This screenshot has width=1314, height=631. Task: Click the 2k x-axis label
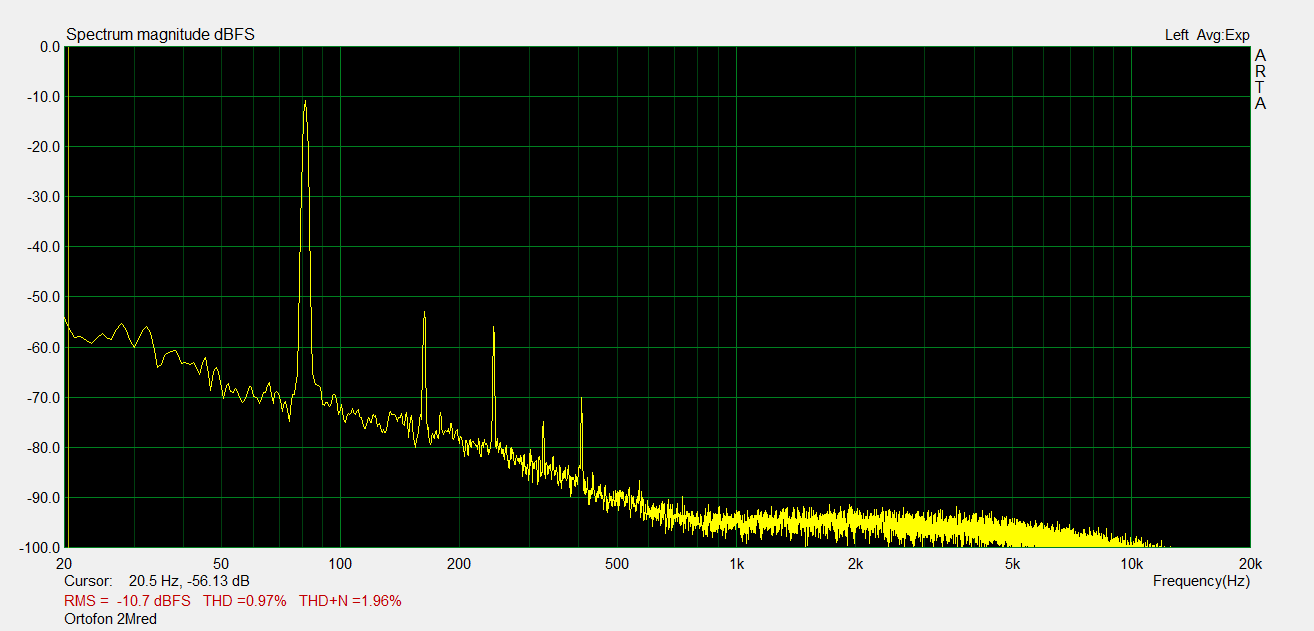pos(855,563)
